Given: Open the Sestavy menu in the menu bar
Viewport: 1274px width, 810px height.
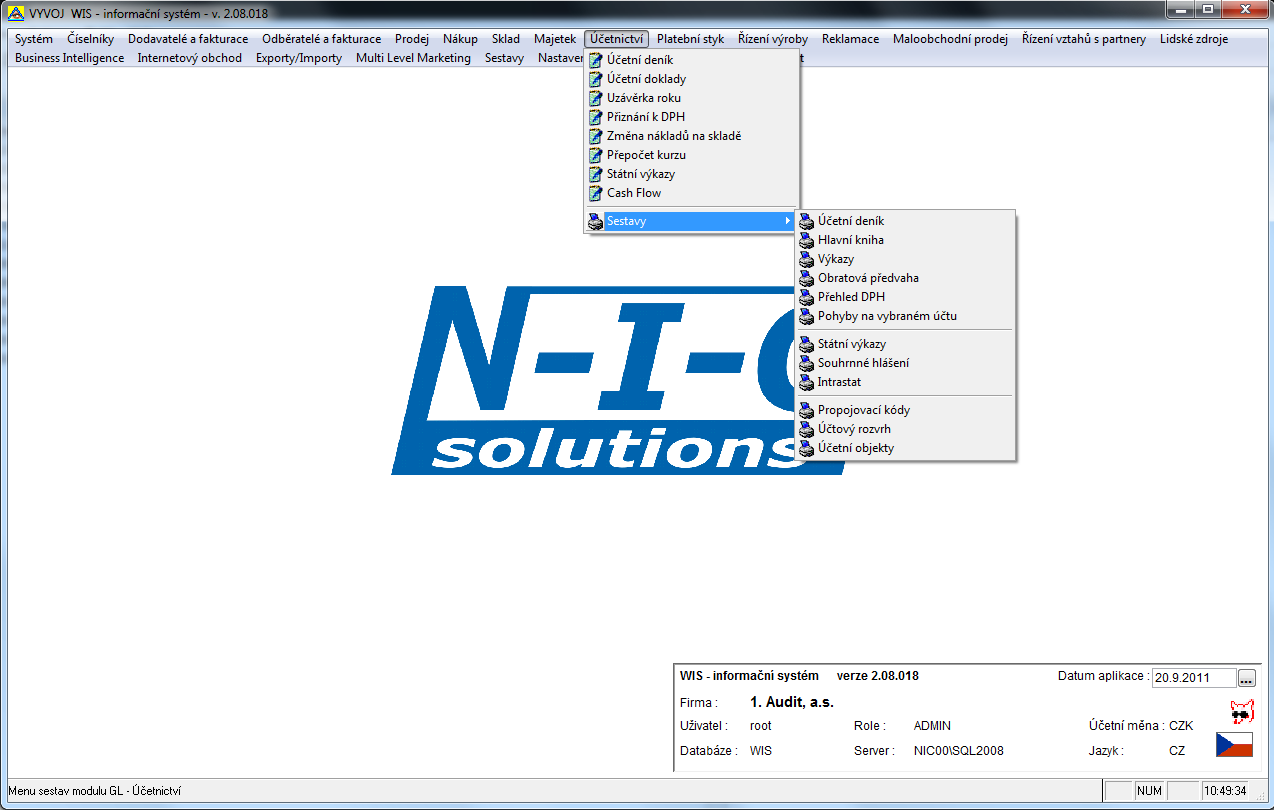Looking at the screenshot, I should [x=504, y=58].
